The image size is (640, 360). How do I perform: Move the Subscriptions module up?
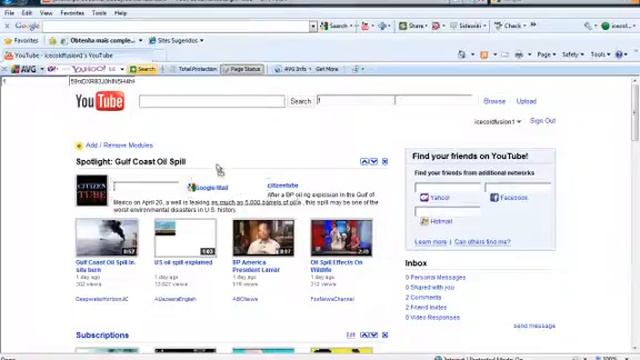[364, 335]
